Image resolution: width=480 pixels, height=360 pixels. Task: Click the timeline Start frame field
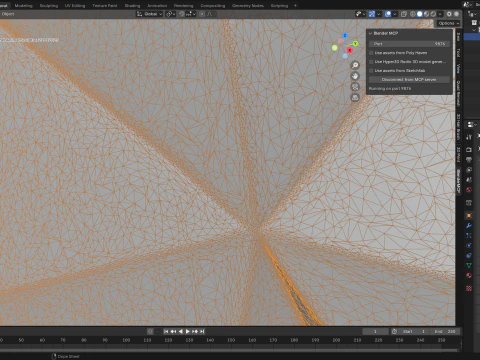(x=414, y=331)
